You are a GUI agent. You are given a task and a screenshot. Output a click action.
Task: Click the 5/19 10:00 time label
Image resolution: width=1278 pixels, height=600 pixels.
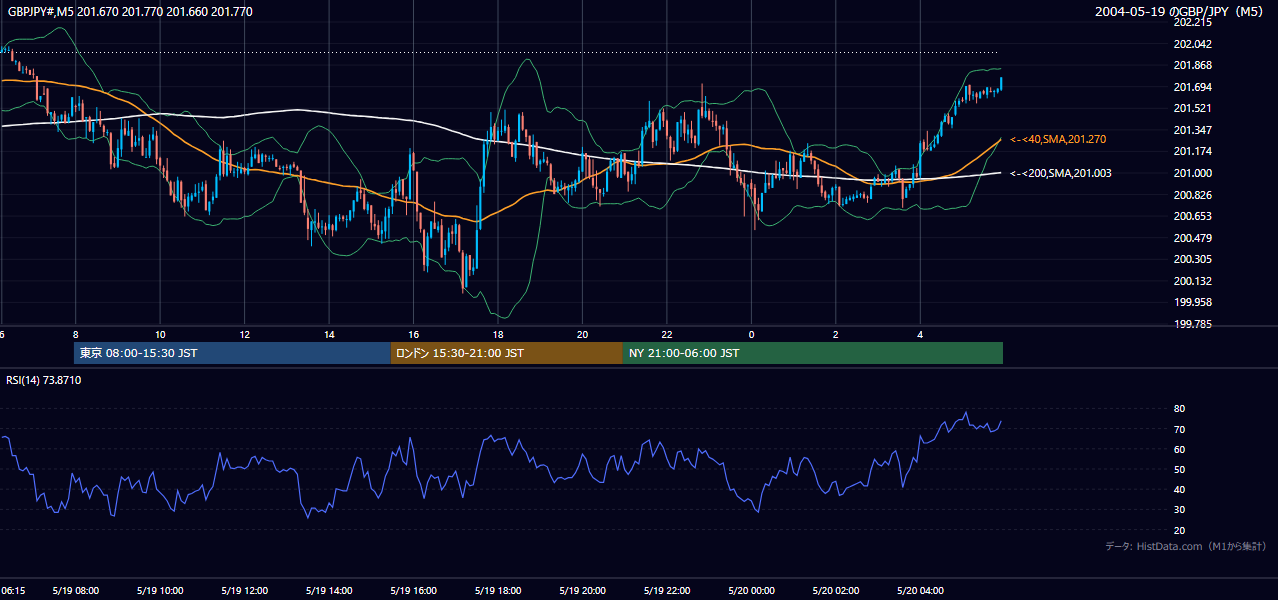(160, 591)
